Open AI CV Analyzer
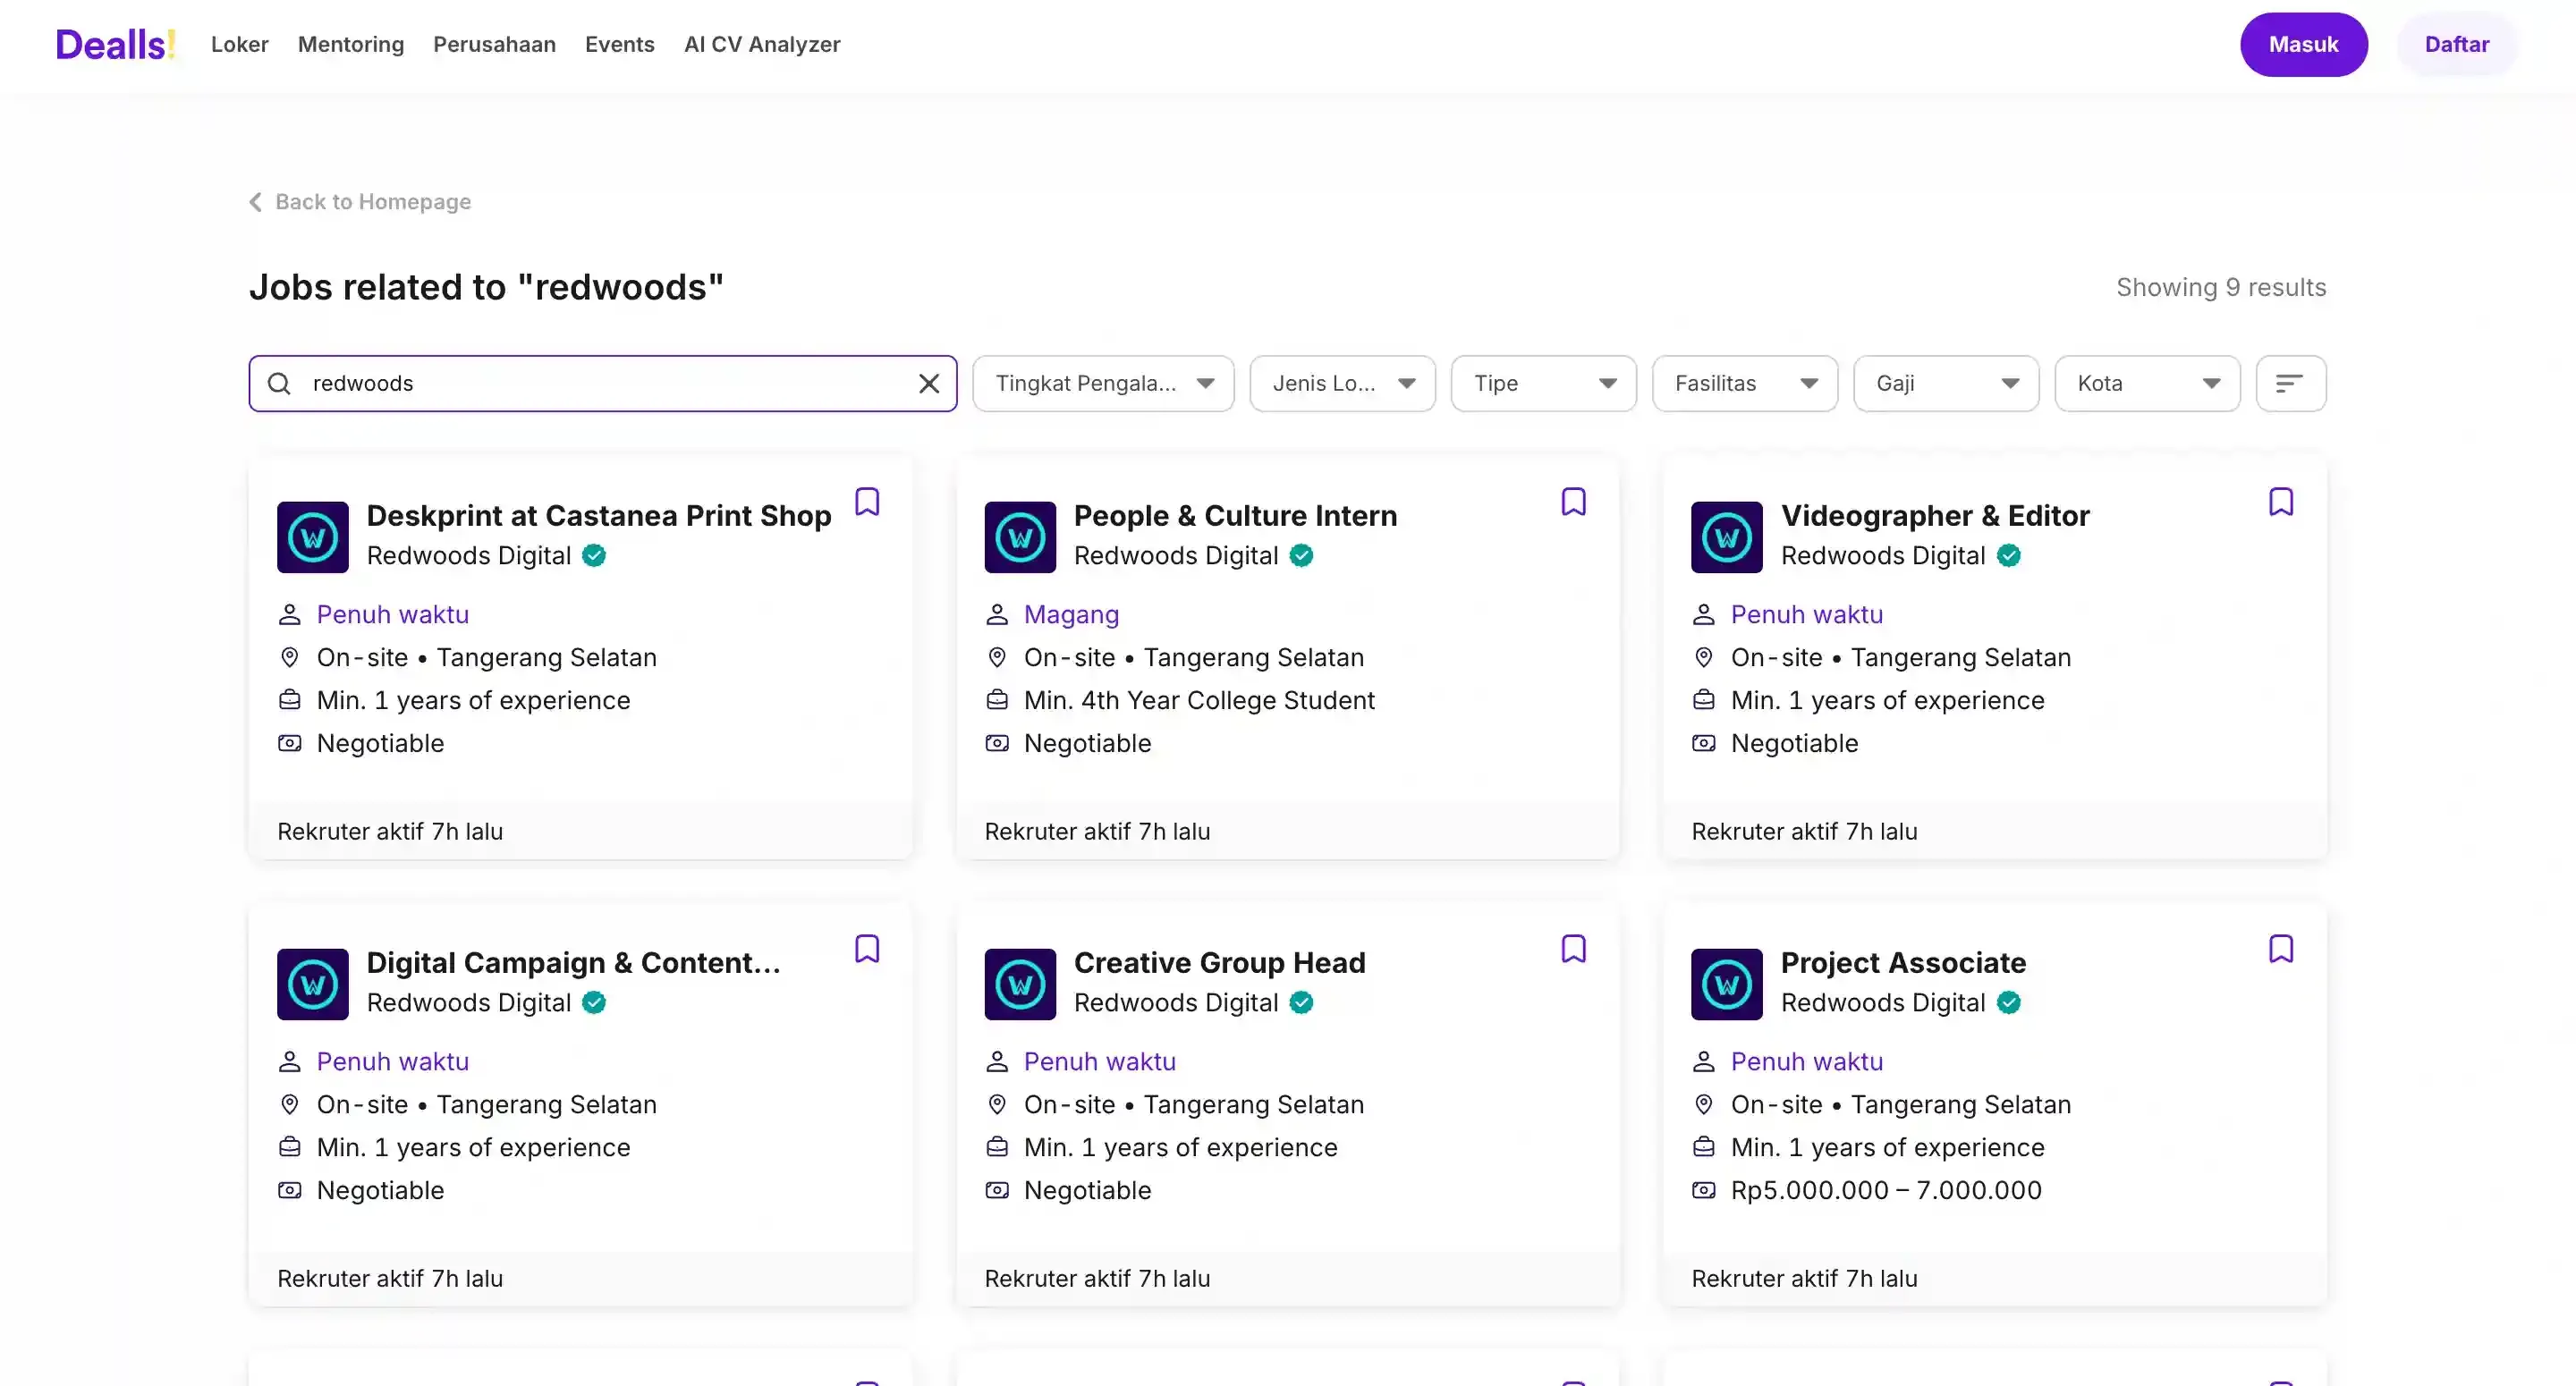The height and width of the screenshot is (1386, 2576). (762, 44)
